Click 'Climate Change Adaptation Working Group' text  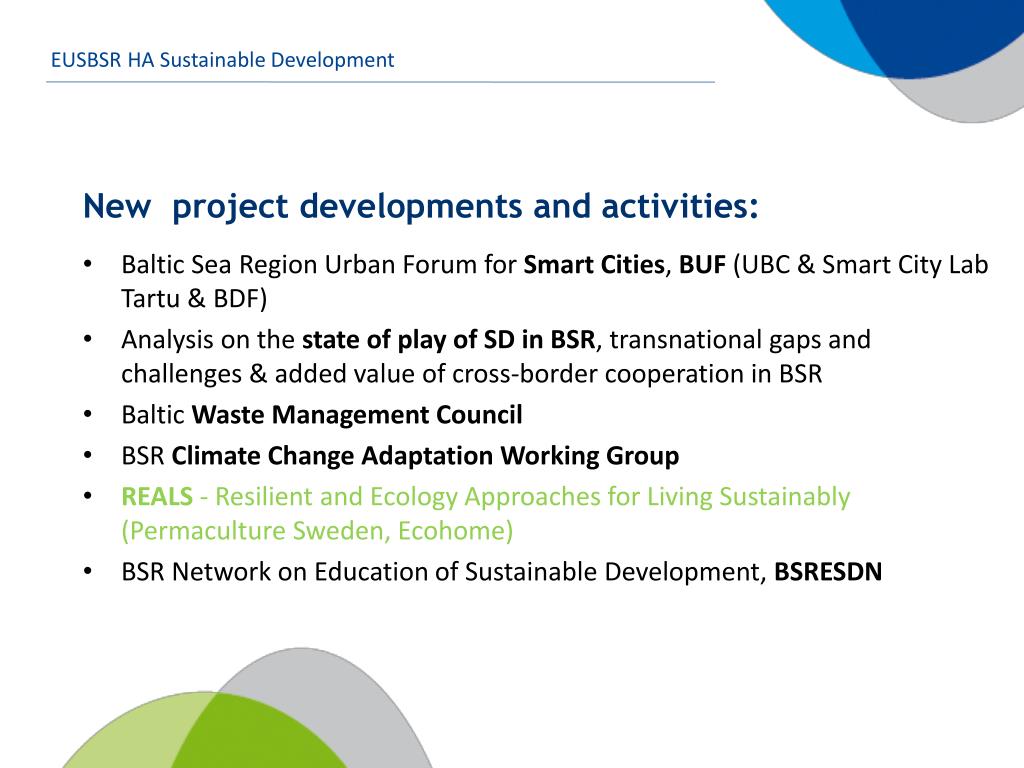[x=425, y=456]
